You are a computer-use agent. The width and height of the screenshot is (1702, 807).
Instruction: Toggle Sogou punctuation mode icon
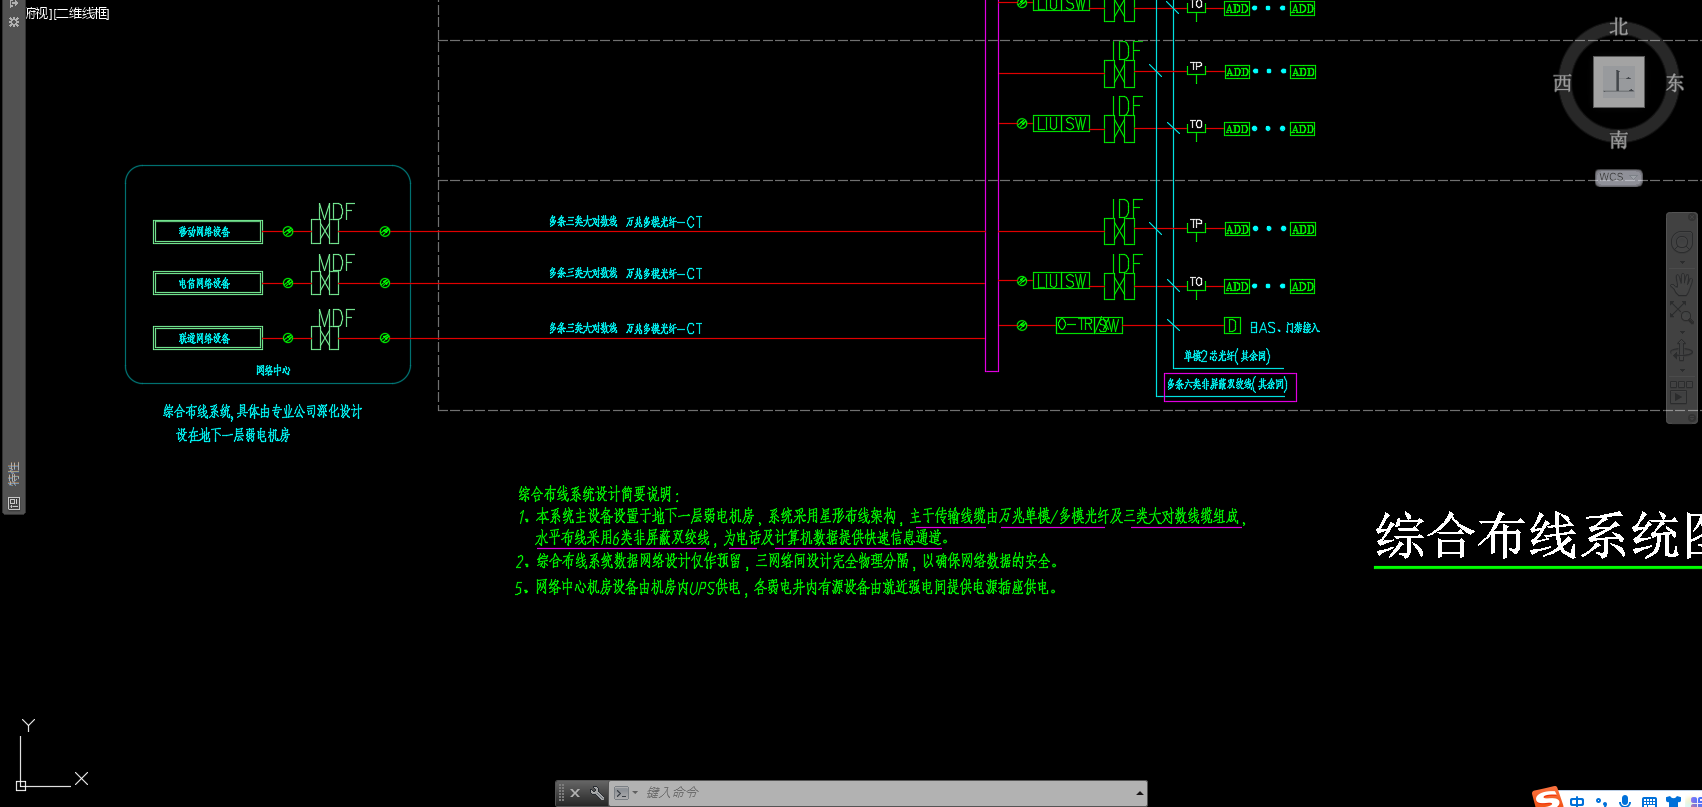click(x=1601, y=801)
